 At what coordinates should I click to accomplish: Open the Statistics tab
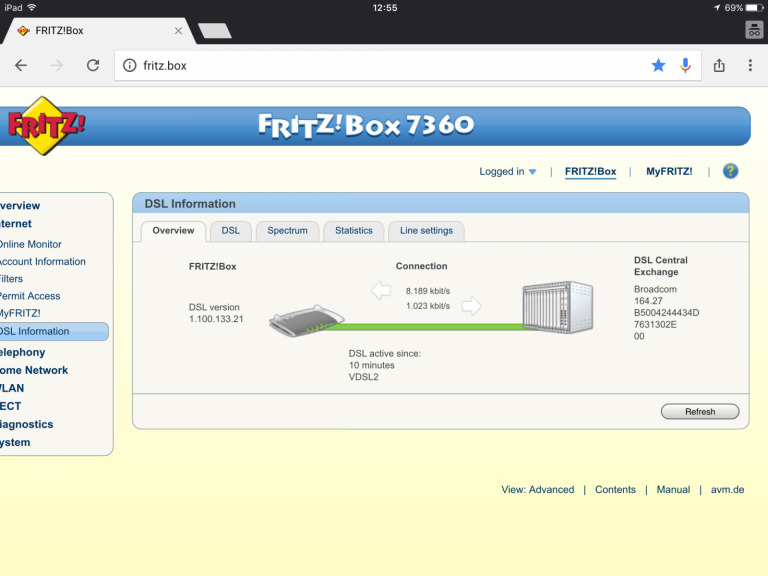pyautogui.click(x=353, y=231)
